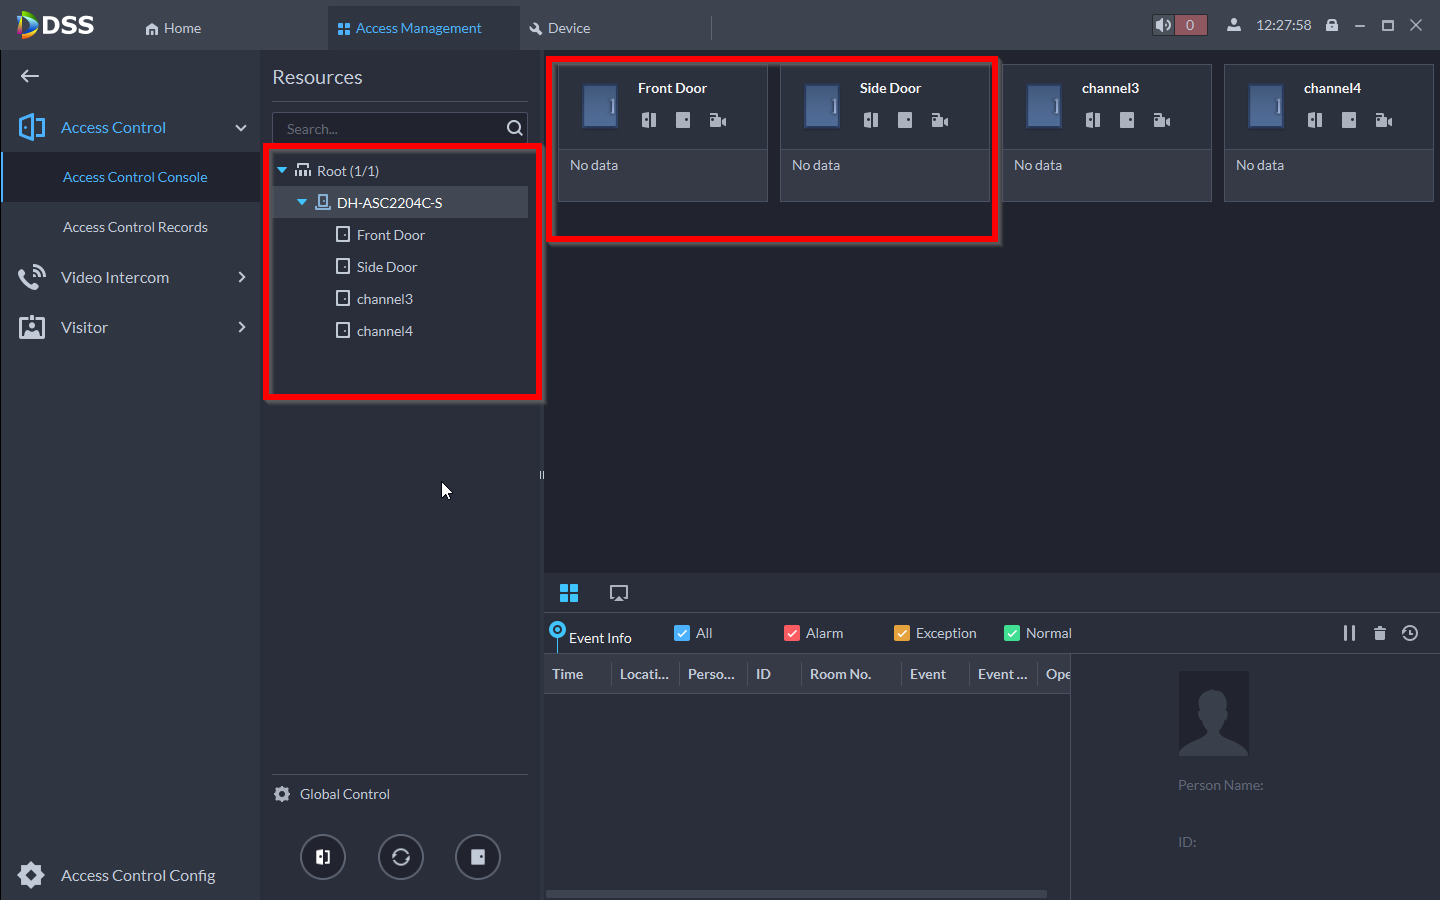This screenshot has height=900, width=1440.
Task: Click the Global Control restore/refresh button
Action: (x=401, y=857)
